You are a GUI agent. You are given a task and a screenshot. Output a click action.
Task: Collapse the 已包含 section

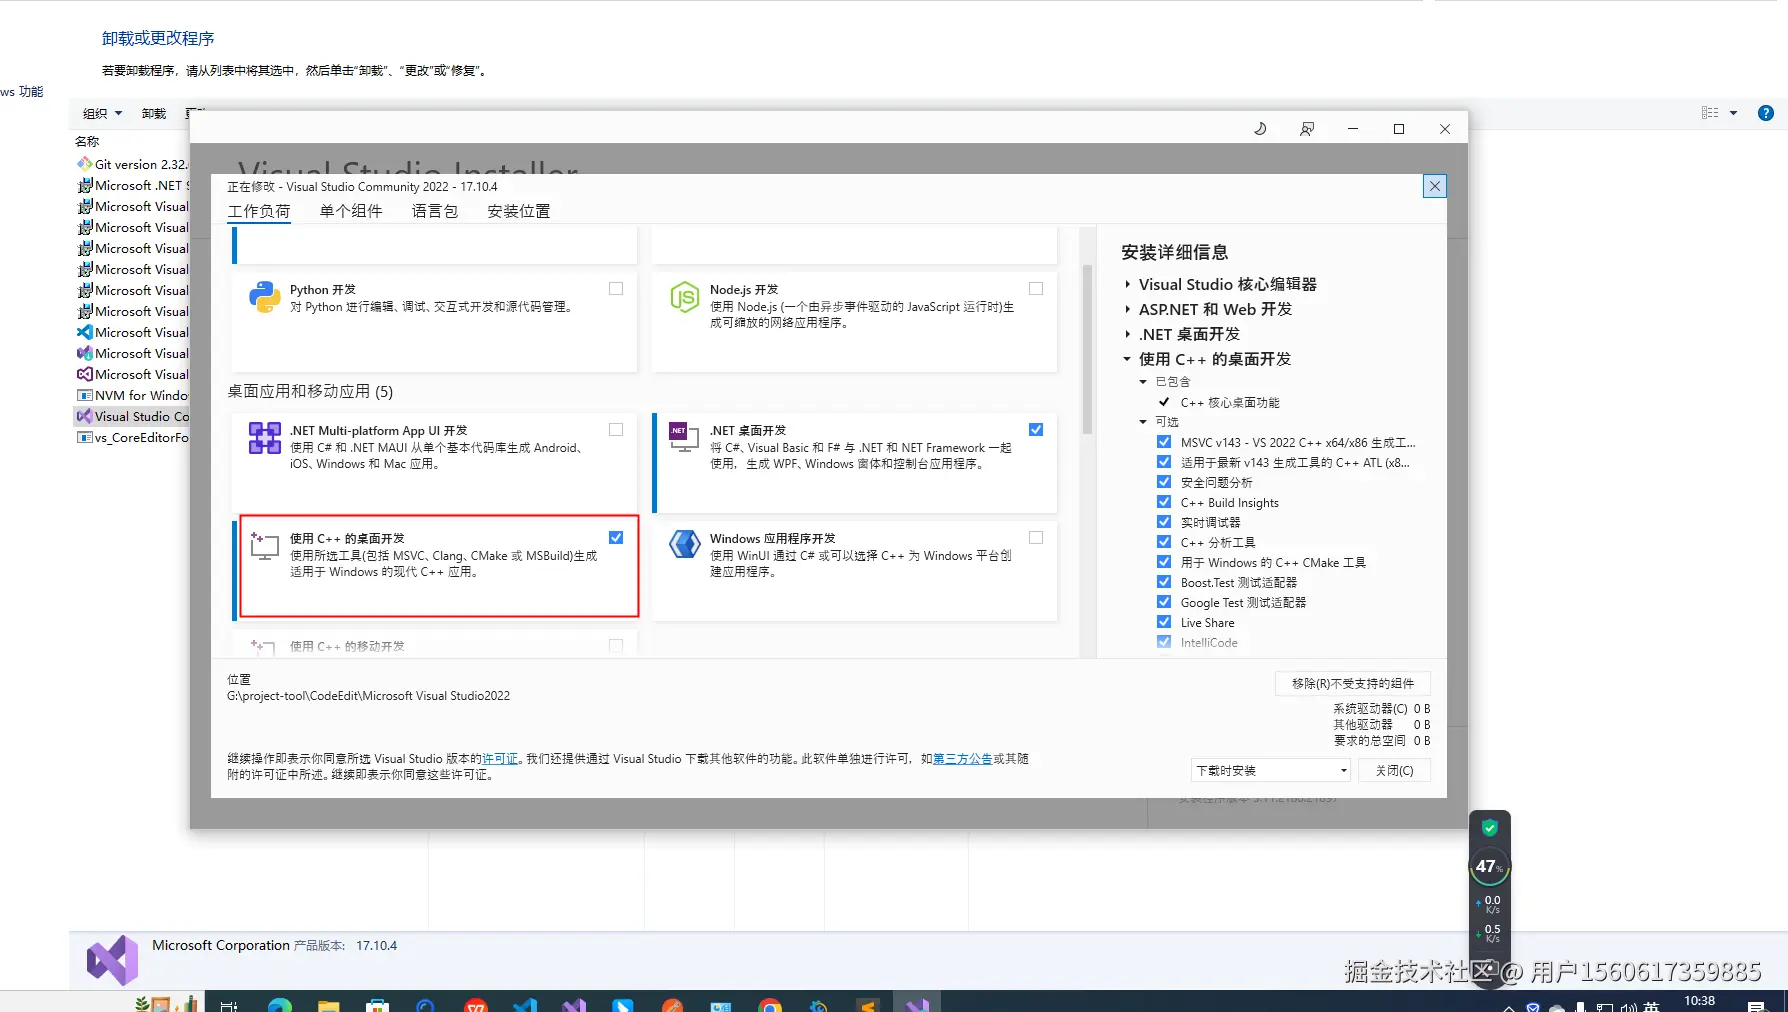click(x=1143, y=382)
